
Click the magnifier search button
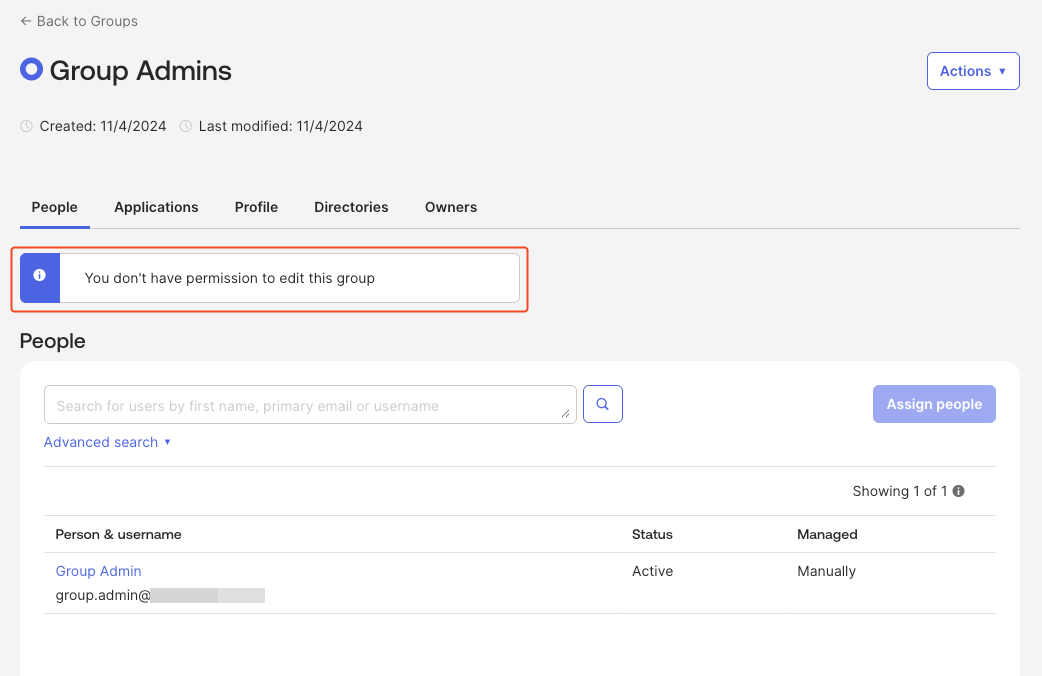pos(603,405)
